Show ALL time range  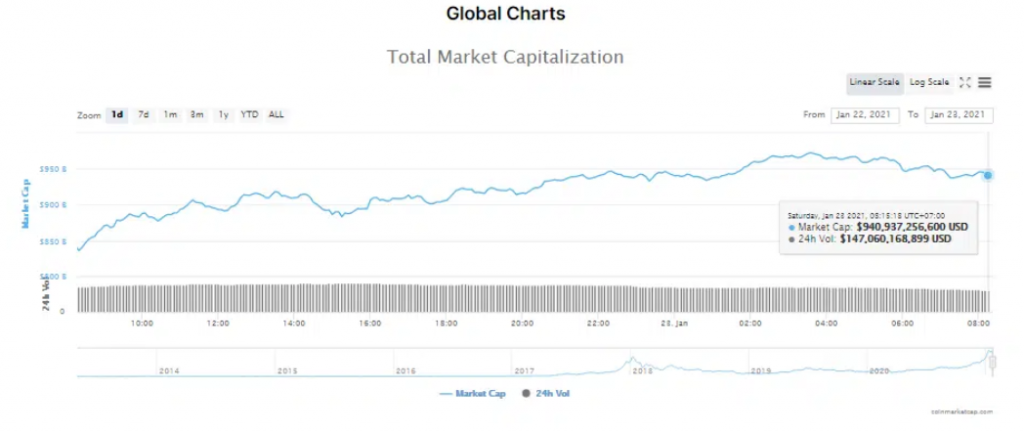(x=276, y=115)
